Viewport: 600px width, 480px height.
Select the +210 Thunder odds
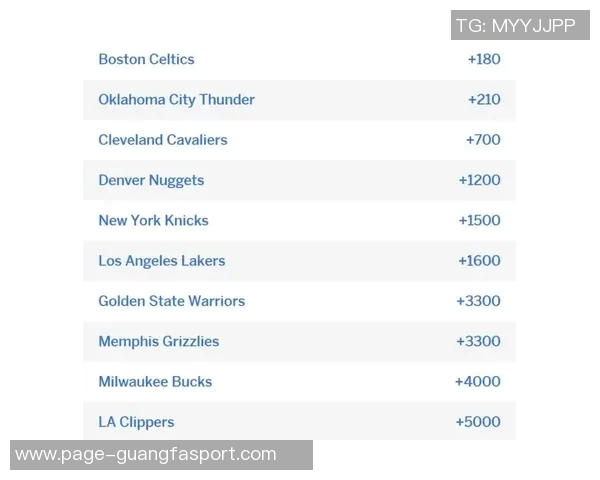(x=484, y=100)
